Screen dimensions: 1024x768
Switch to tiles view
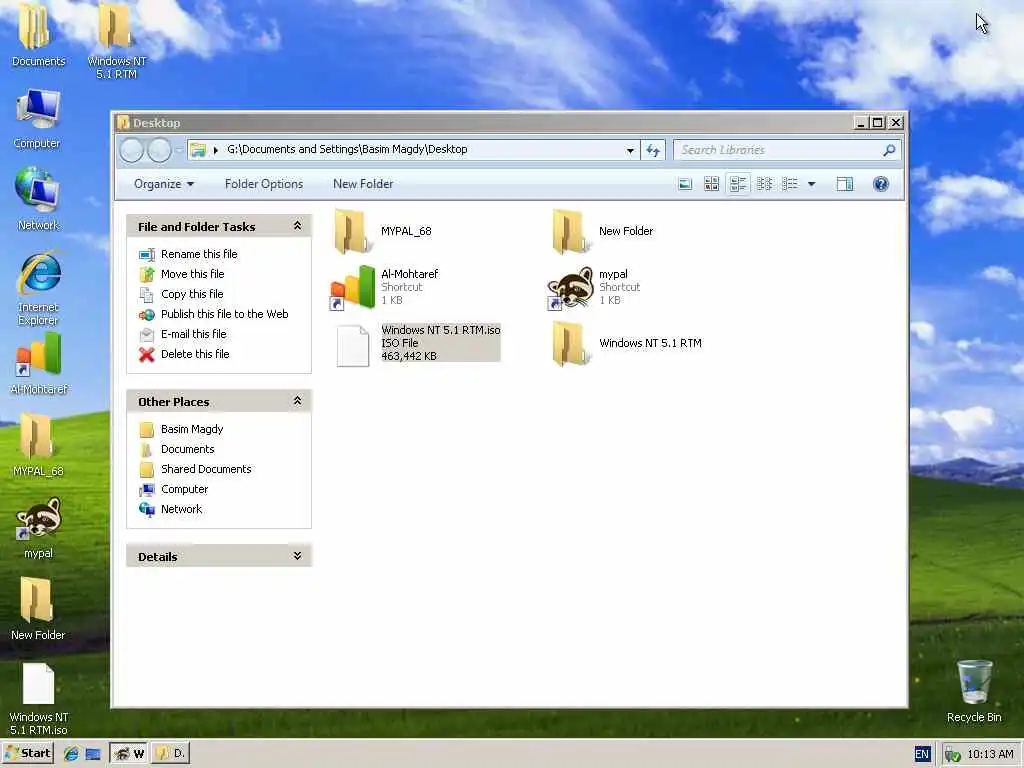coord(738,184)
